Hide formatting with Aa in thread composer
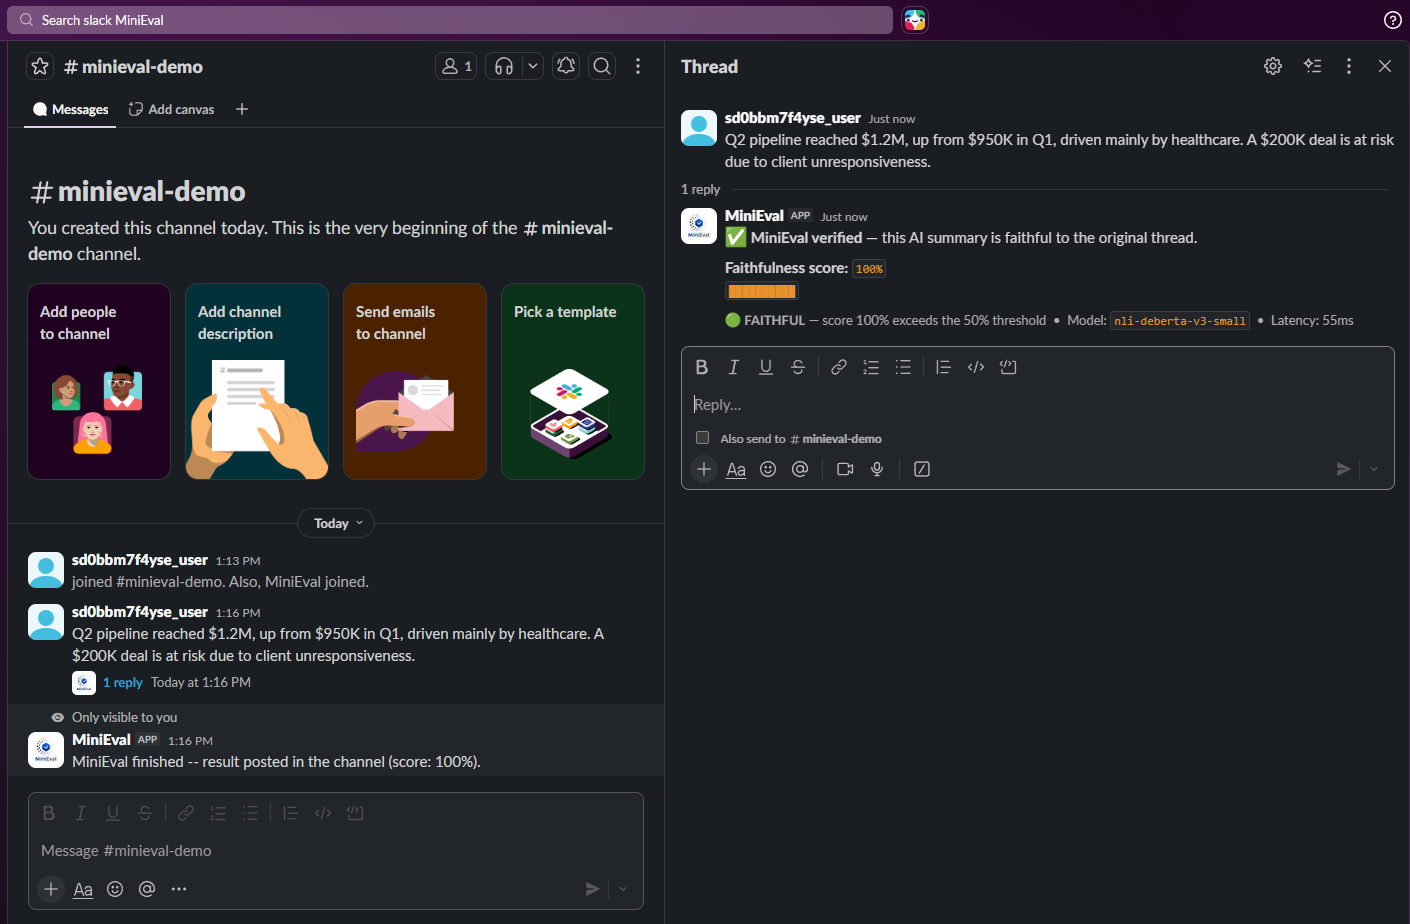This screenshot has height=924, width=1410. (x=736, y=469)
